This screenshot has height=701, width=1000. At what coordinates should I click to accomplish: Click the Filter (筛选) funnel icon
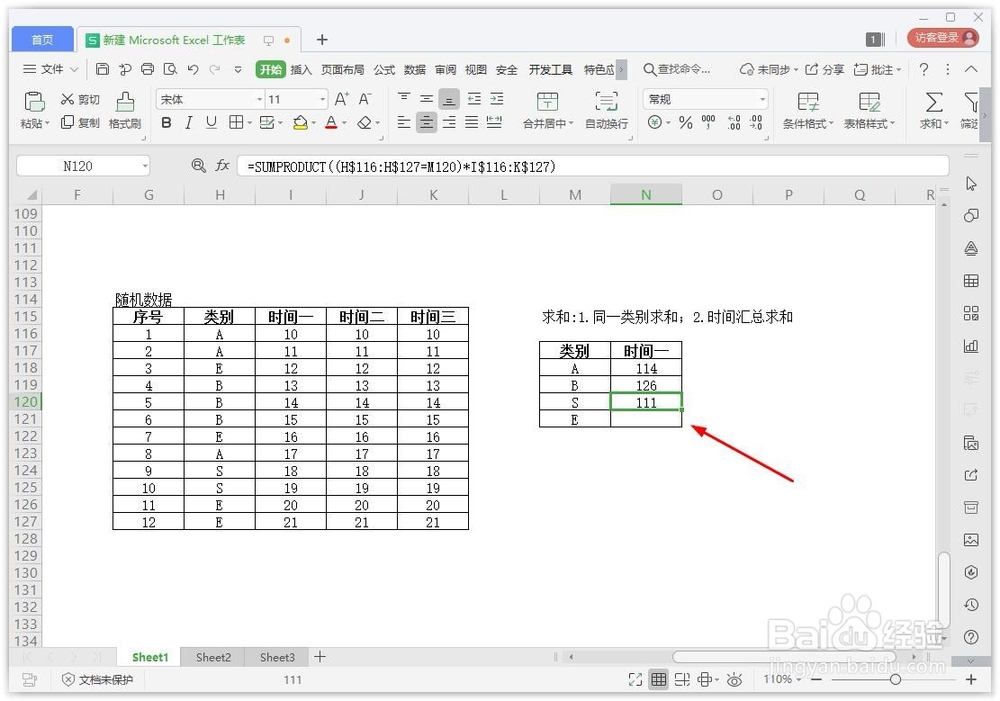click(x=970, y=102)
